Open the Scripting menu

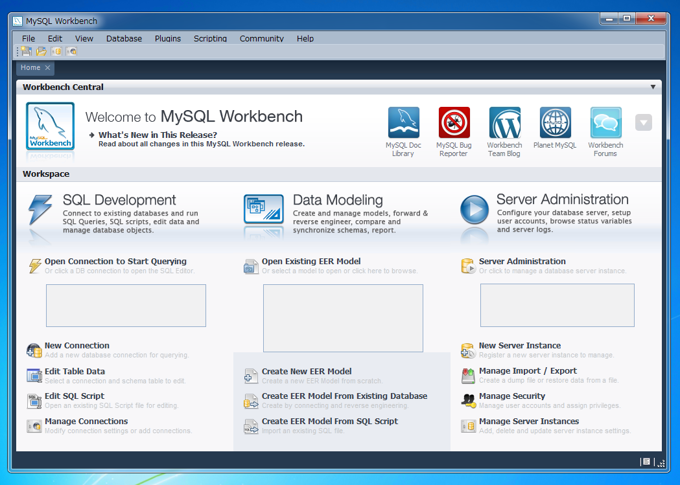[x=210, y=39]
